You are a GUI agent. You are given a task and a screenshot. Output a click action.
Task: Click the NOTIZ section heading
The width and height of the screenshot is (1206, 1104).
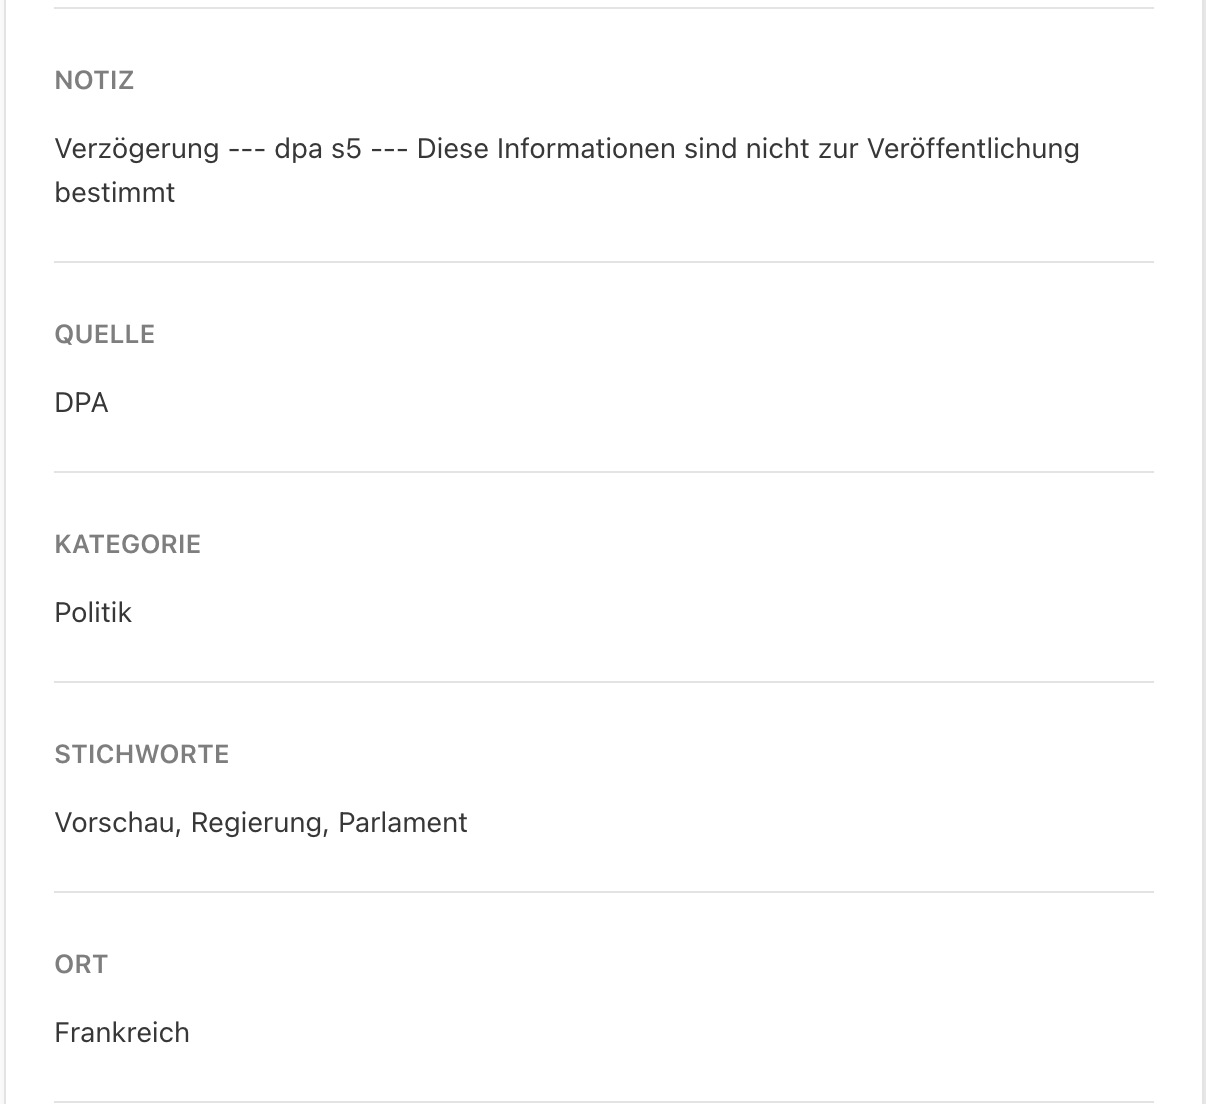pyautogui.click(x=94, y=80)
